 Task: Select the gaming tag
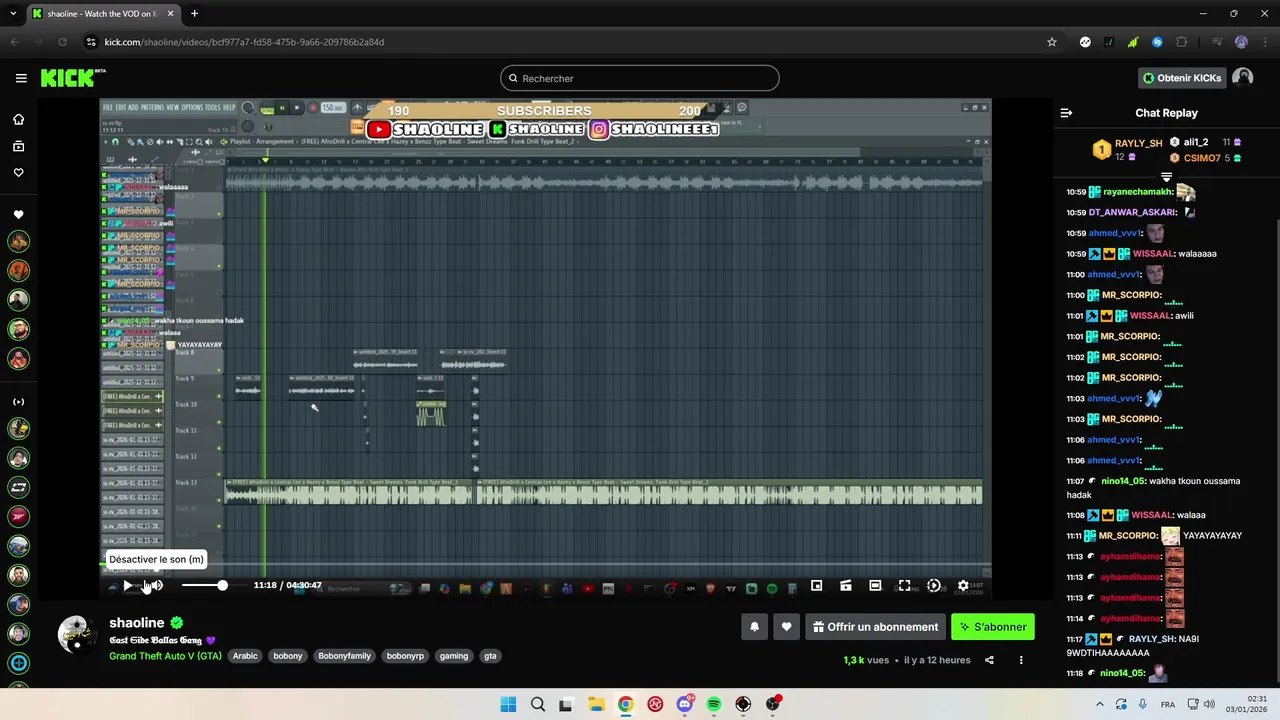pyautogui.click(x=454, y=656)
